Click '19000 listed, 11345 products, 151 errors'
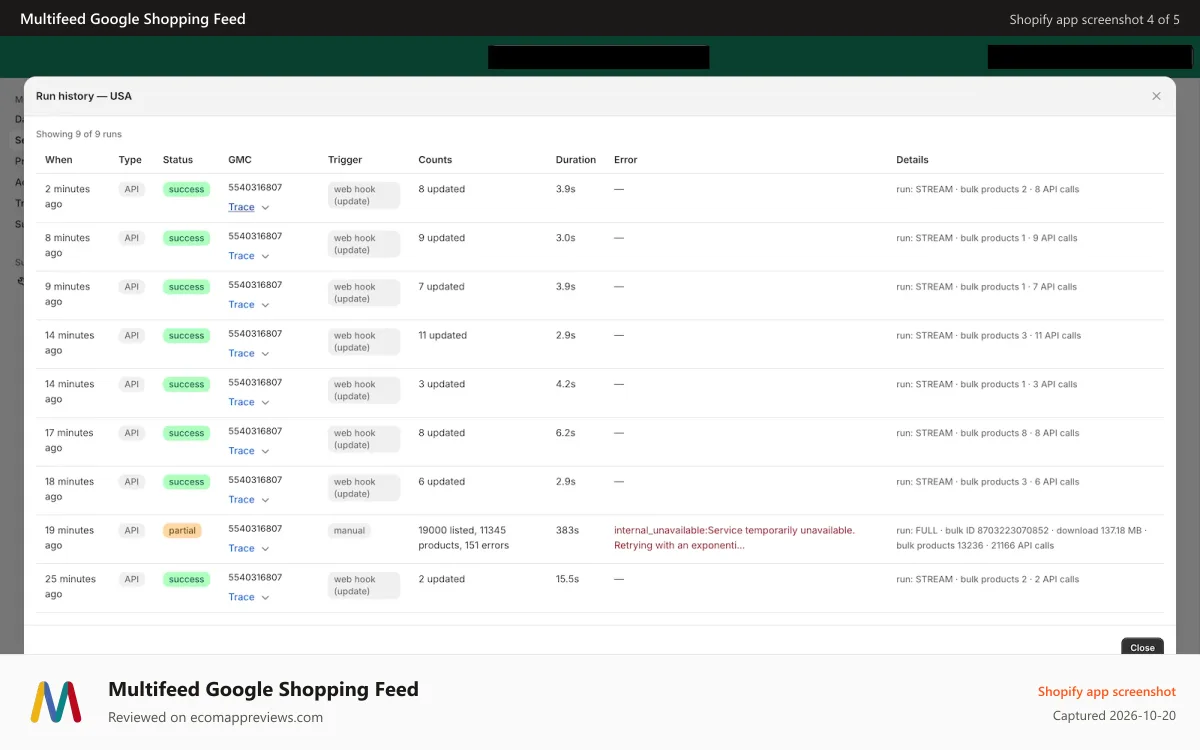 (463, 538)
